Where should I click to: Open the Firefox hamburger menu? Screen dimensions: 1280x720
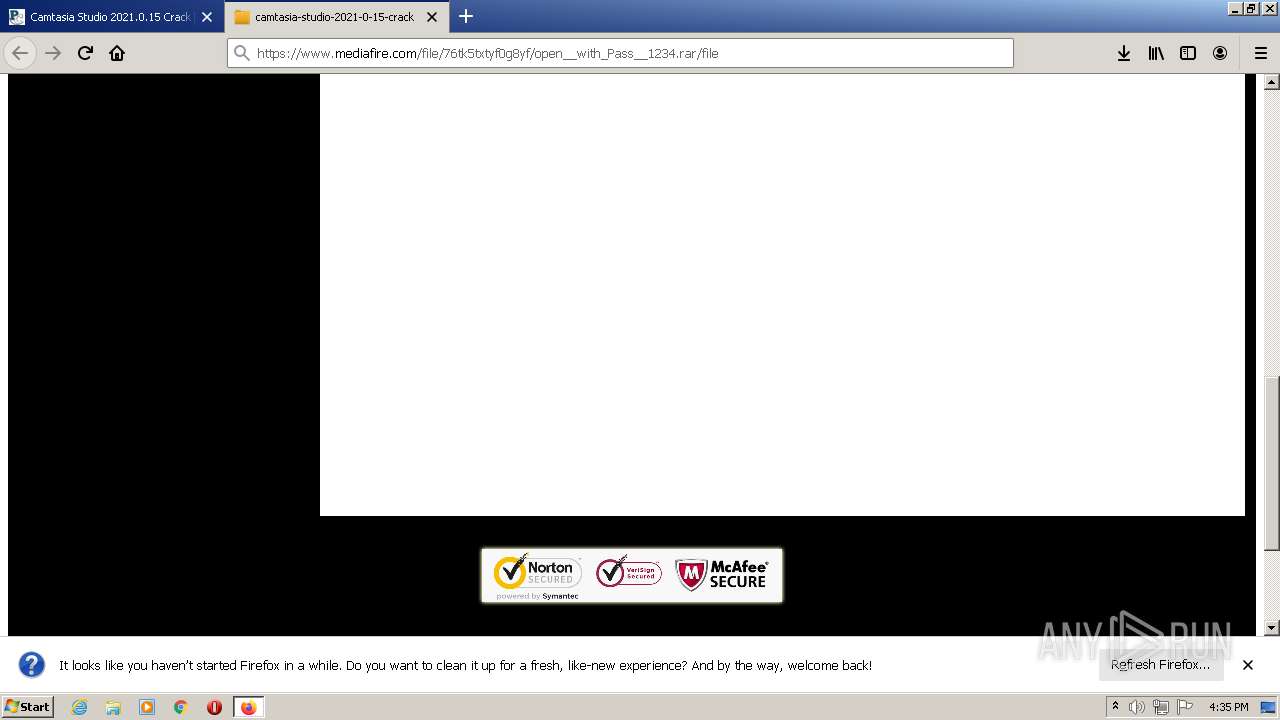coord(1260,53)
